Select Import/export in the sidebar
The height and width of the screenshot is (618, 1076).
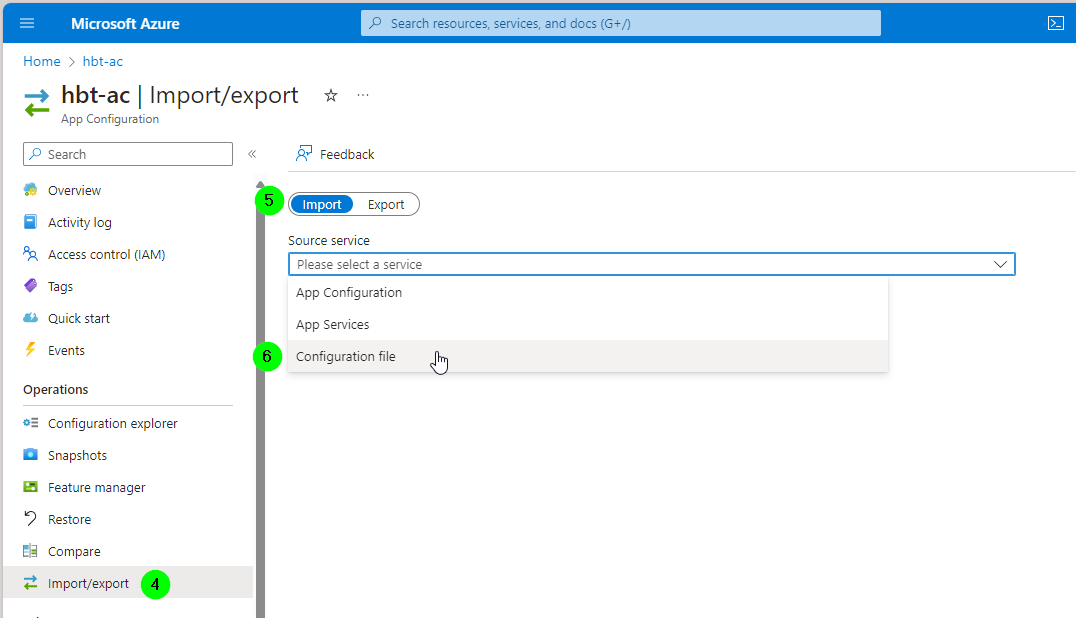click(x=128, y=582)
